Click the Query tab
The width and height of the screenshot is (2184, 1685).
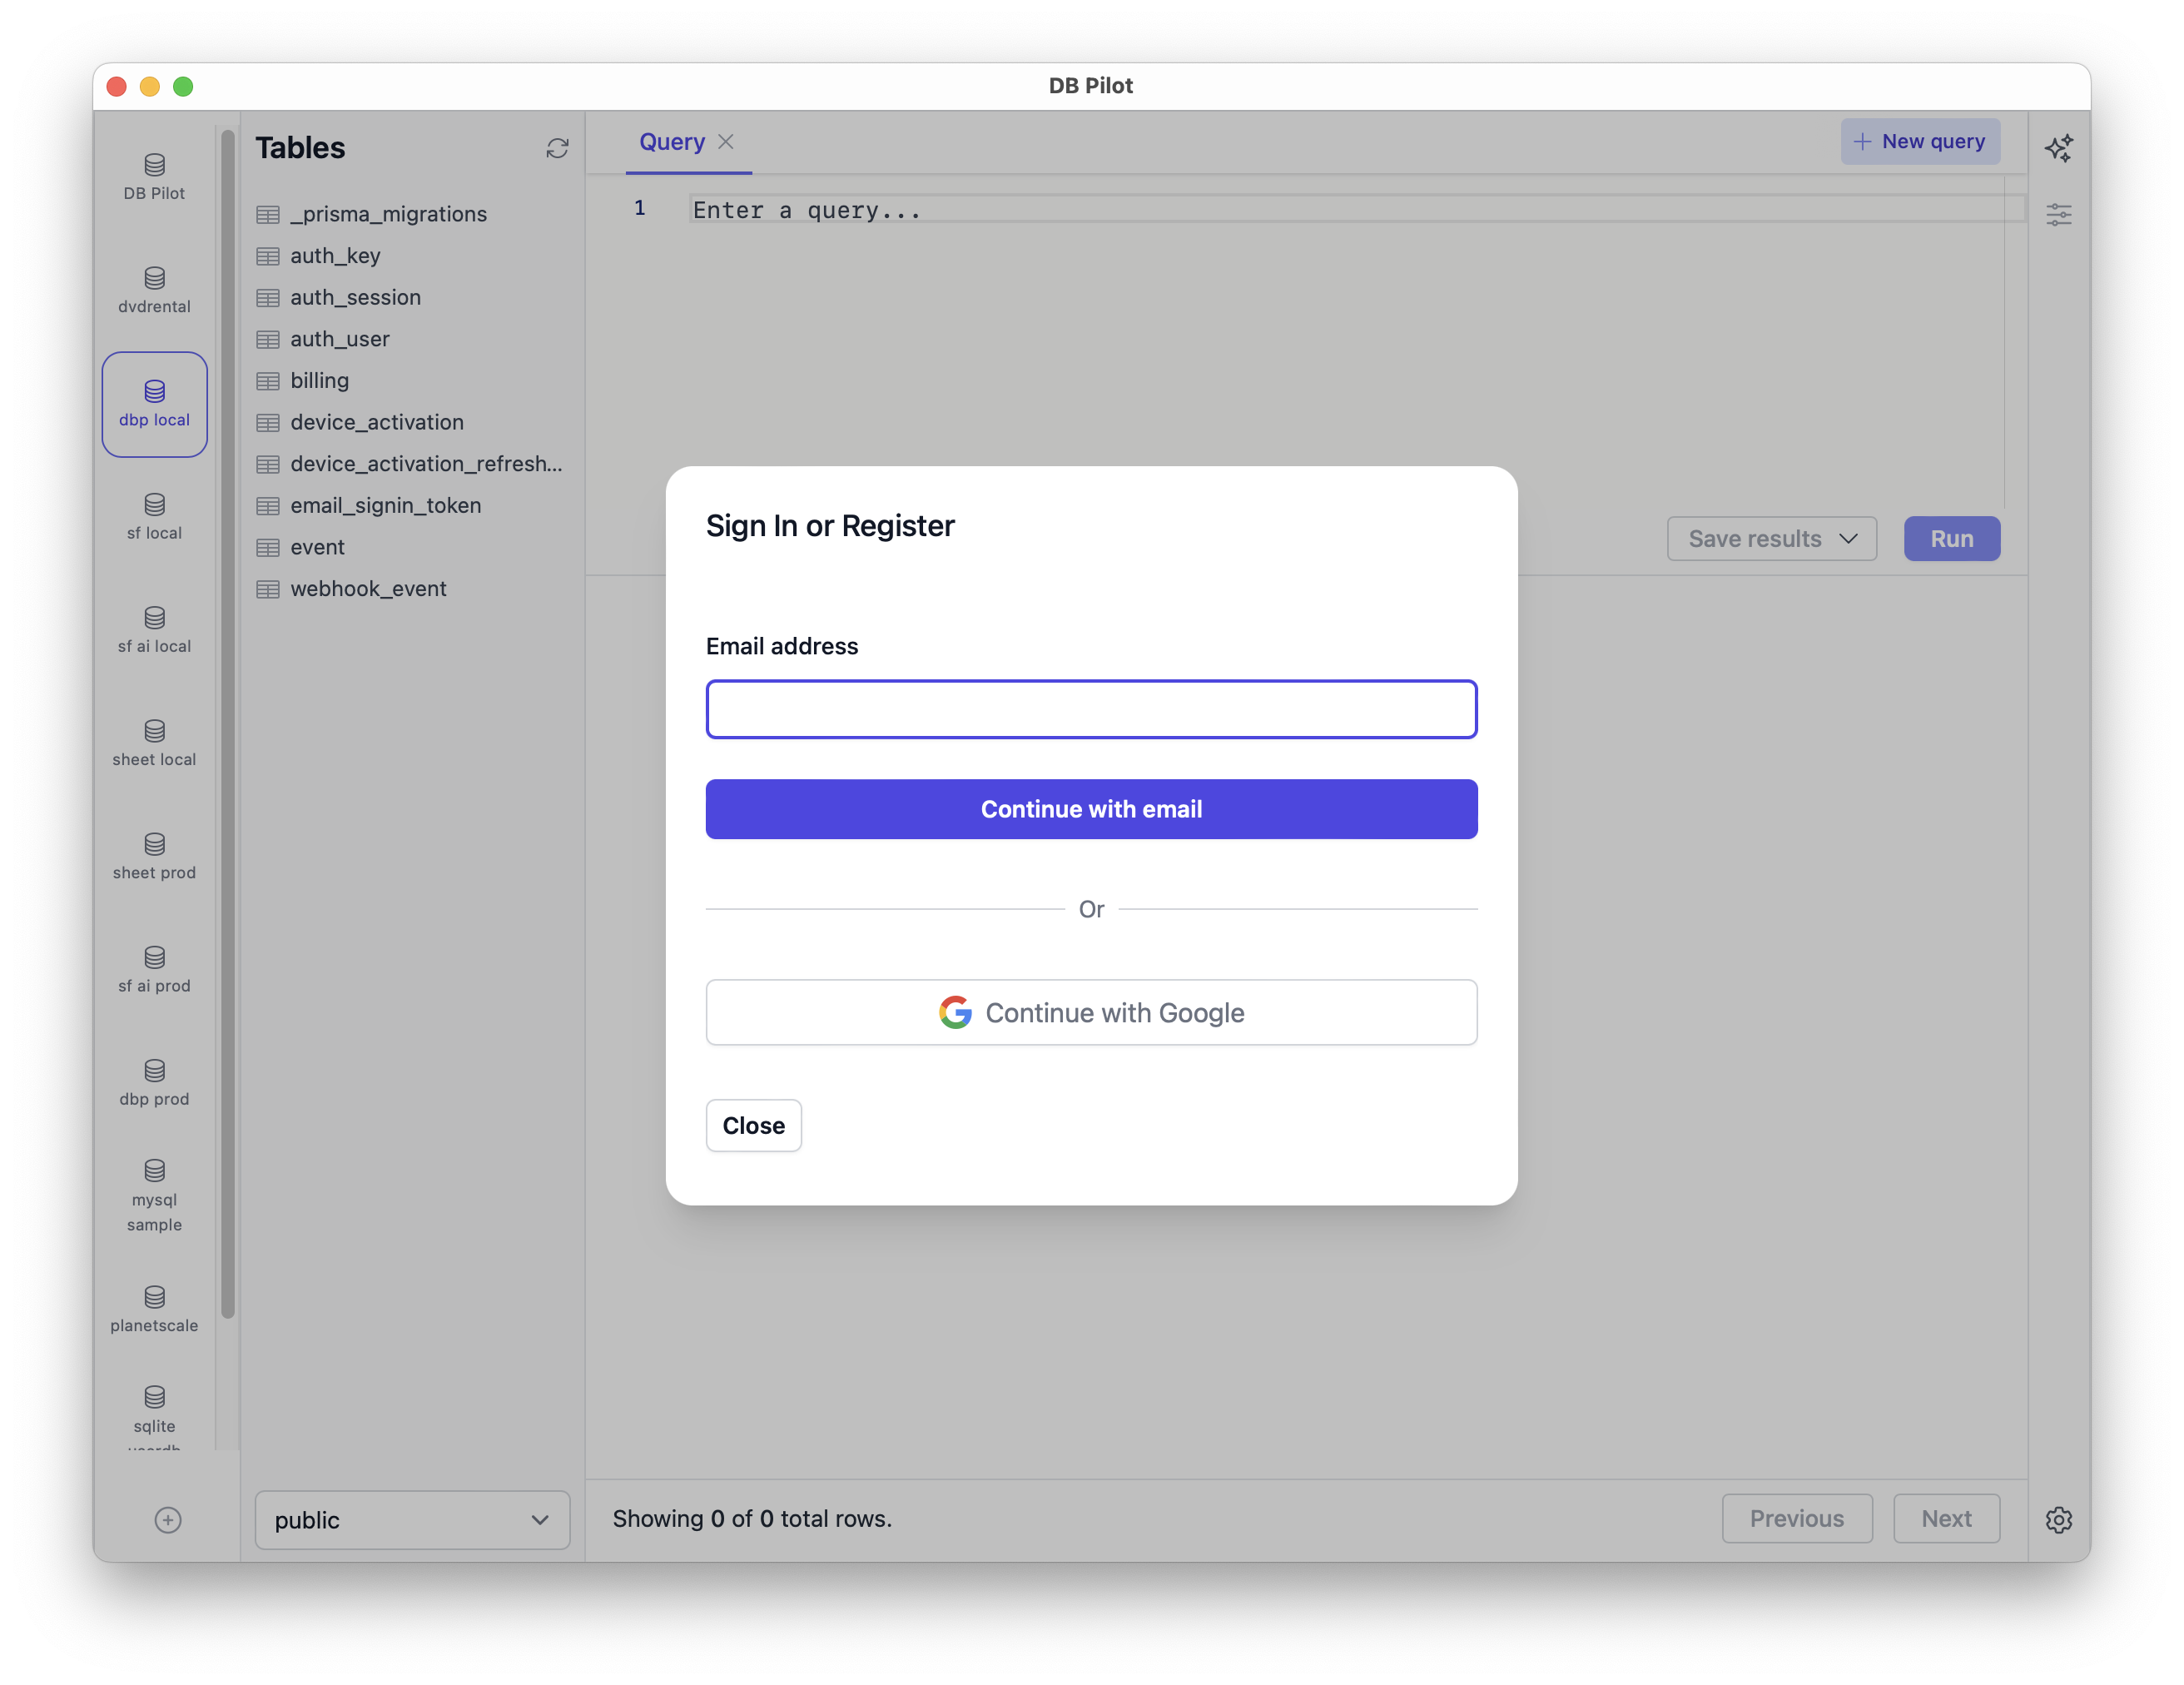click(676, 140)
